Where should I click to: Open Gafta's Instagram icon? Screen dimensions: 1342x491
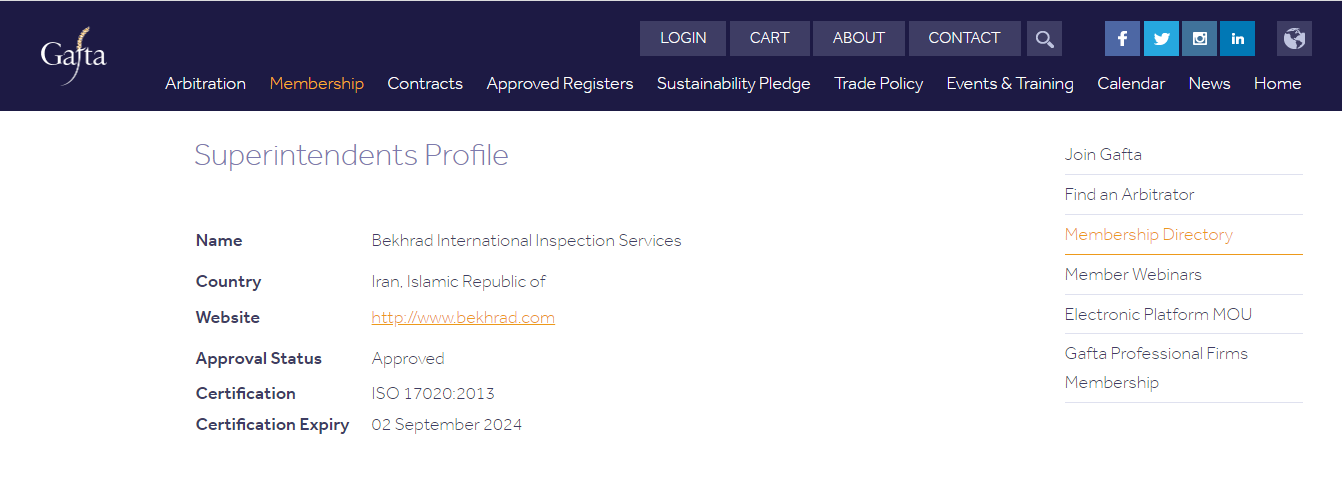(x=1199, y=39)
